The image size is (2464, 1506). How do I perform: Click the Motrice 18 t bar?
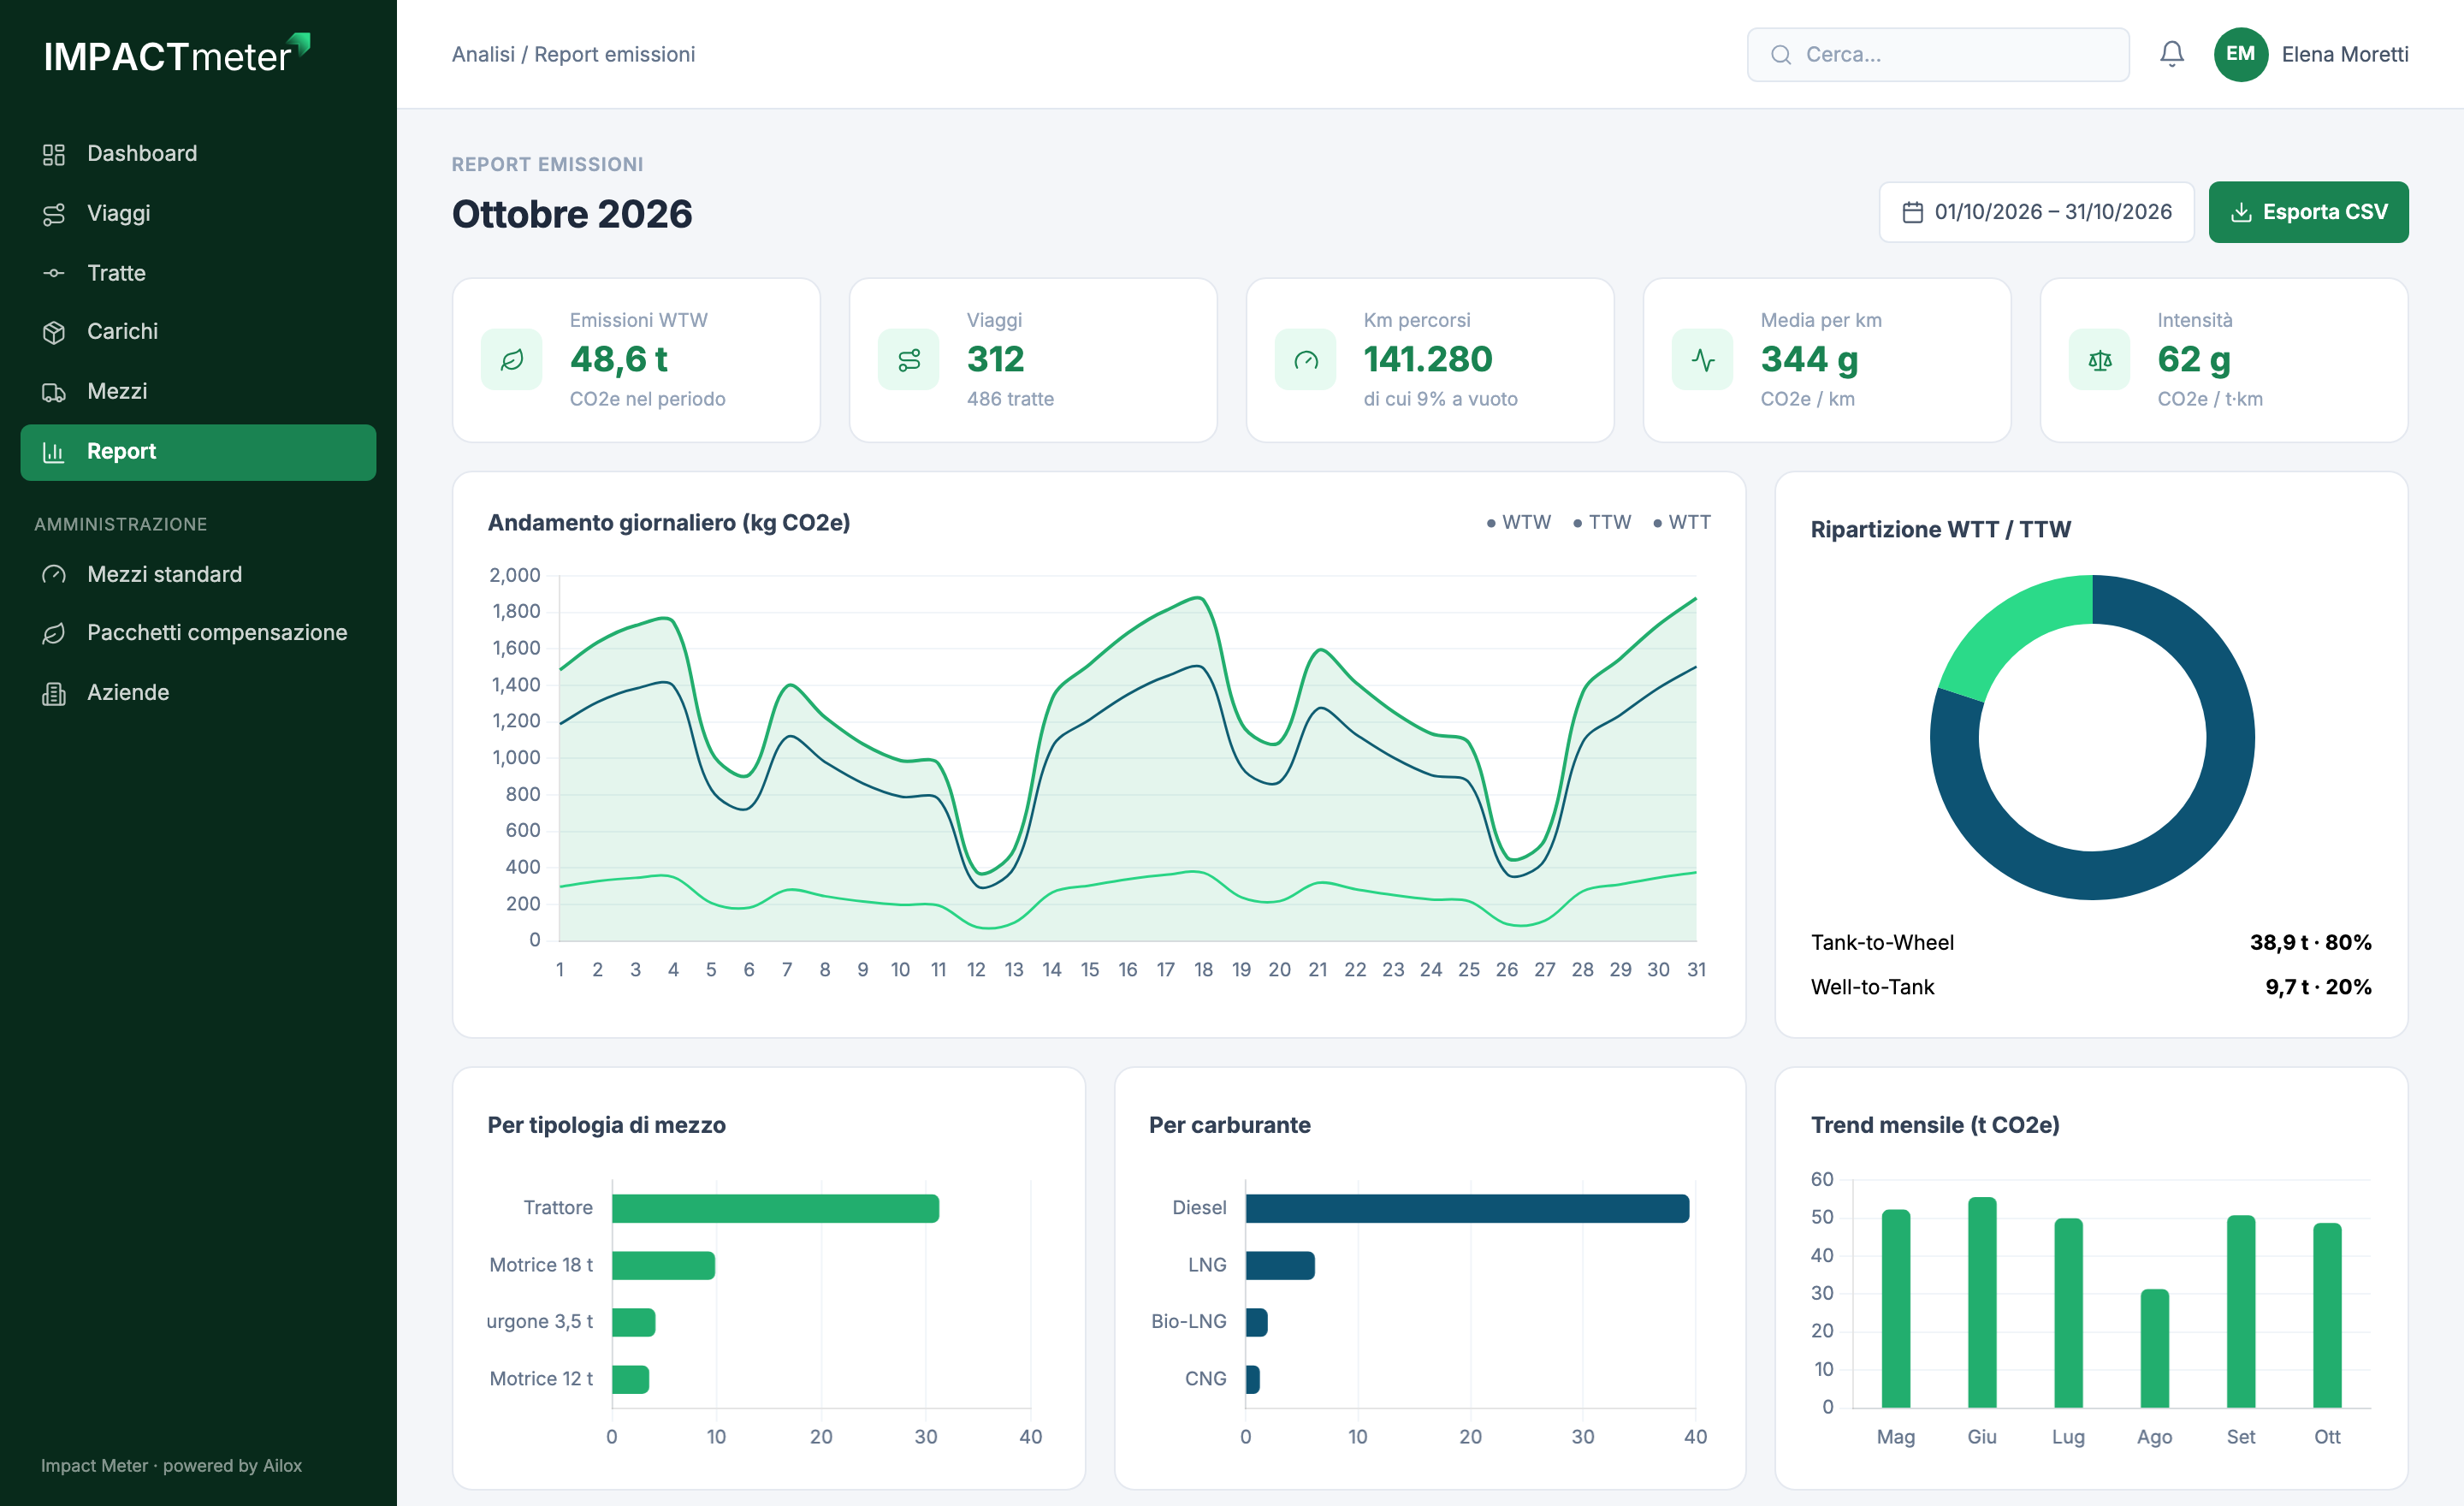(x=663, y=1265)
